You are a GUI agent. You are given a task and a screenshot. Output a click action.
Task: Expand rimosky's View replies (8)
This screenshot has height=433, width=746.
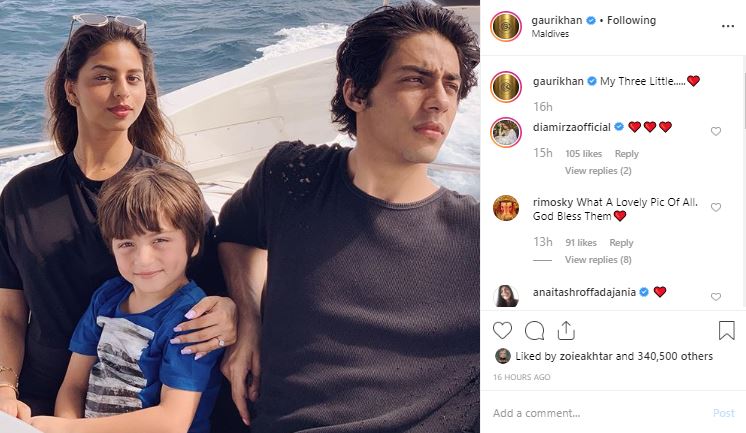(597, 260)
